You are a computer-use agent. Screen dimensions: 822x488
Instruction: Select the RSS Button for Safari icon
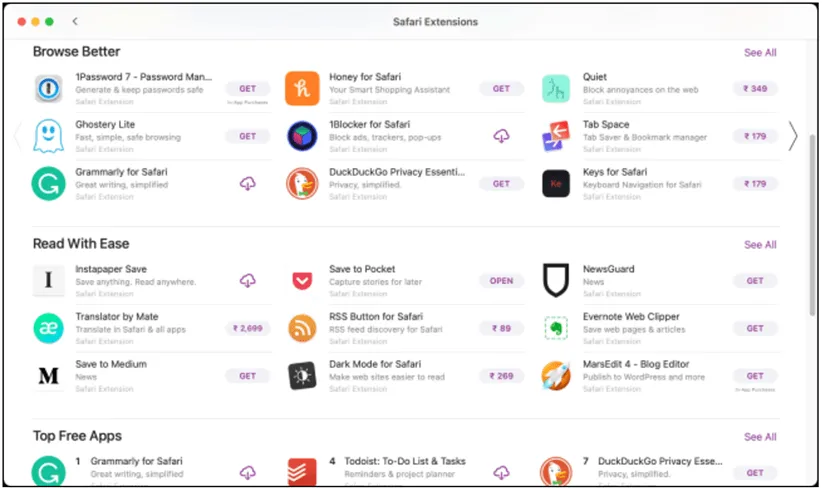[x=302, y=328]
